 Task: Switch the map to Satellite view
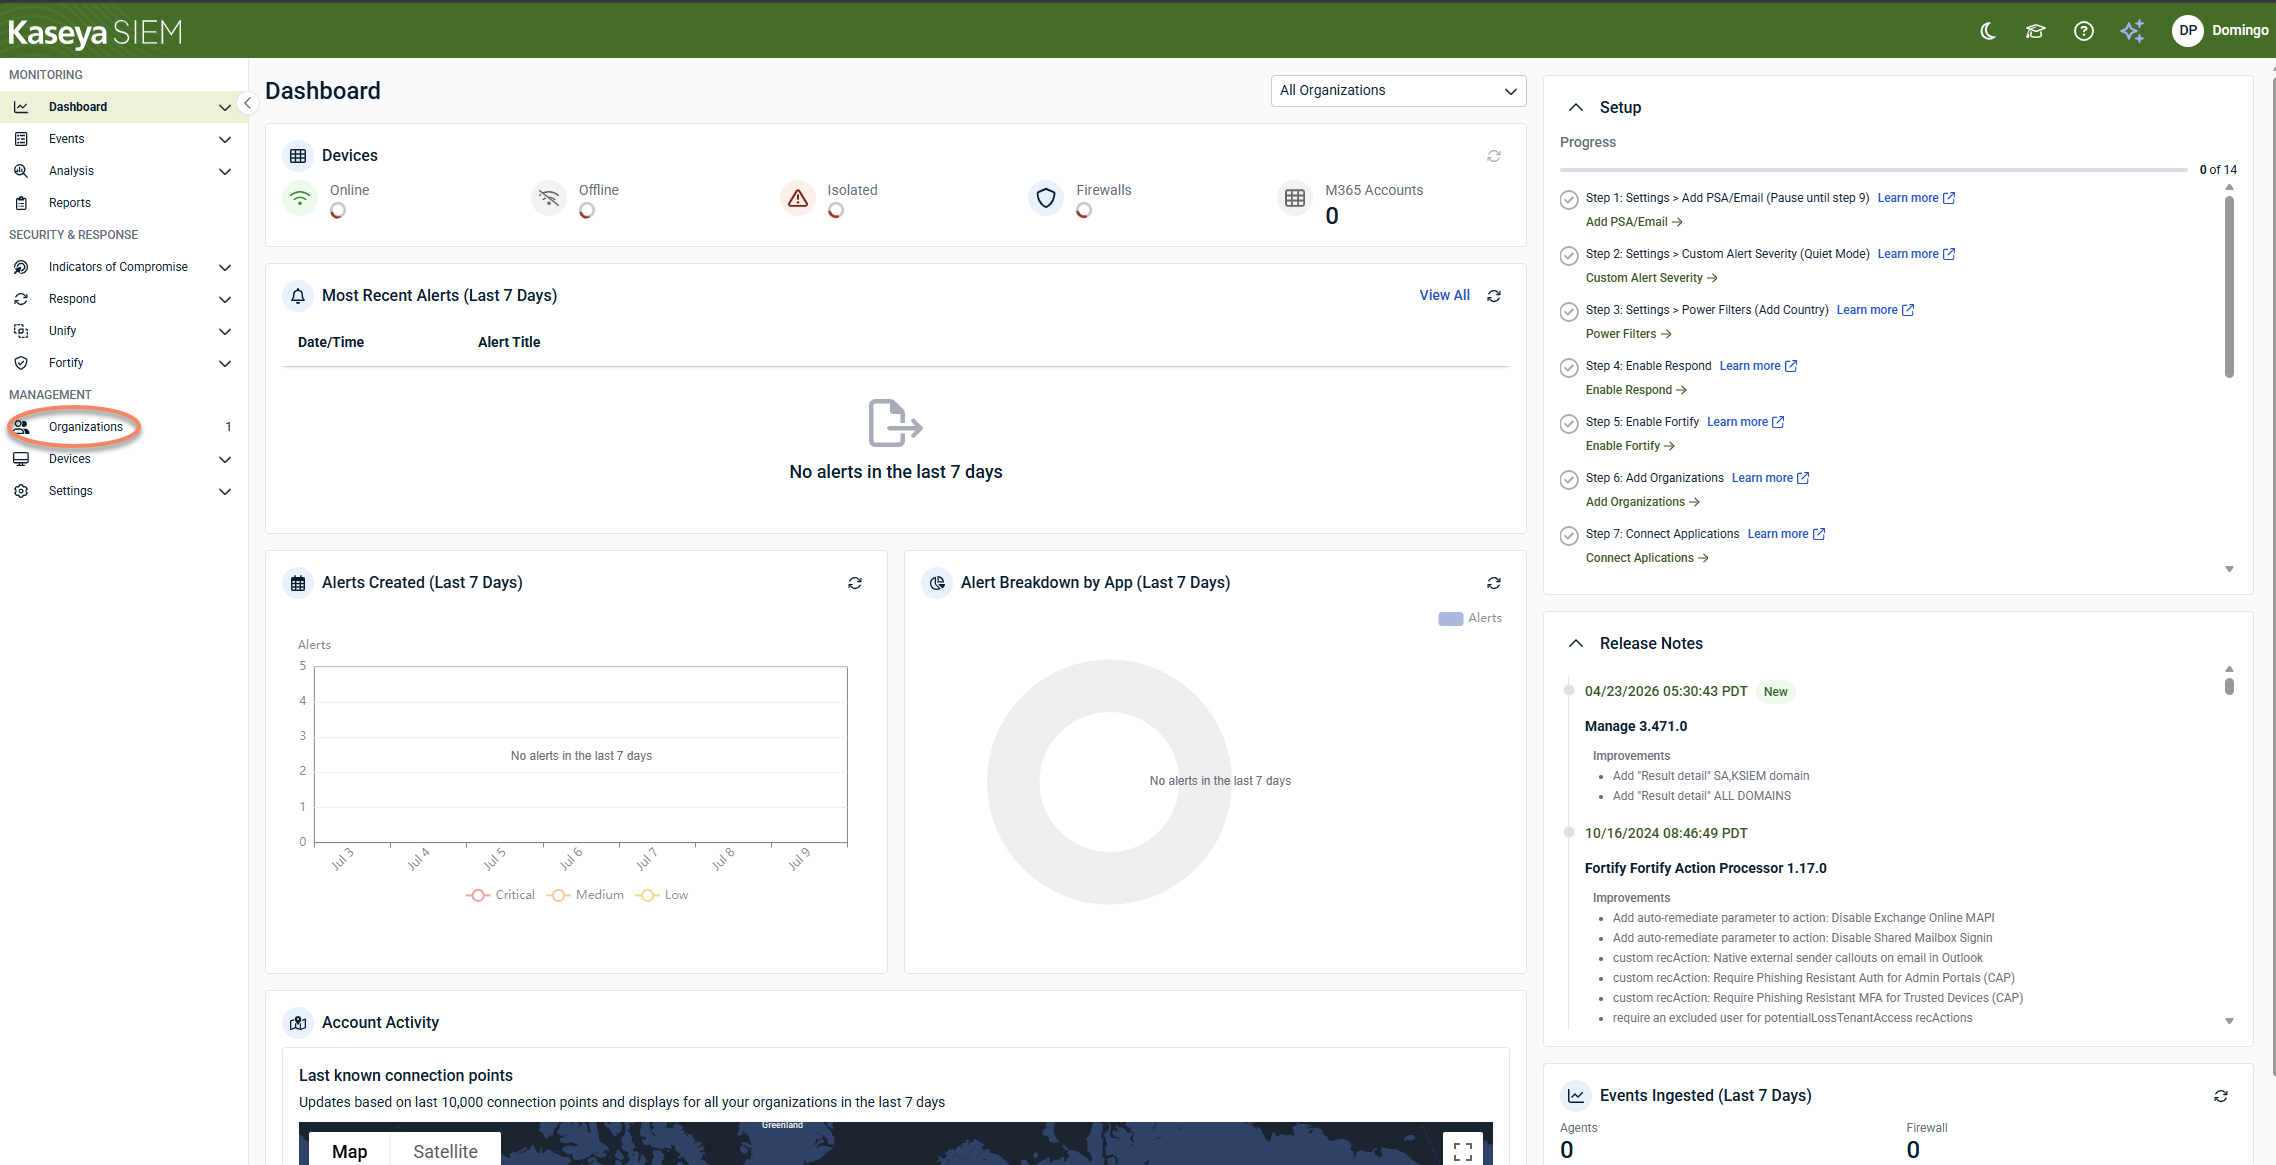pyautogui.click(x=445, y=1151)
